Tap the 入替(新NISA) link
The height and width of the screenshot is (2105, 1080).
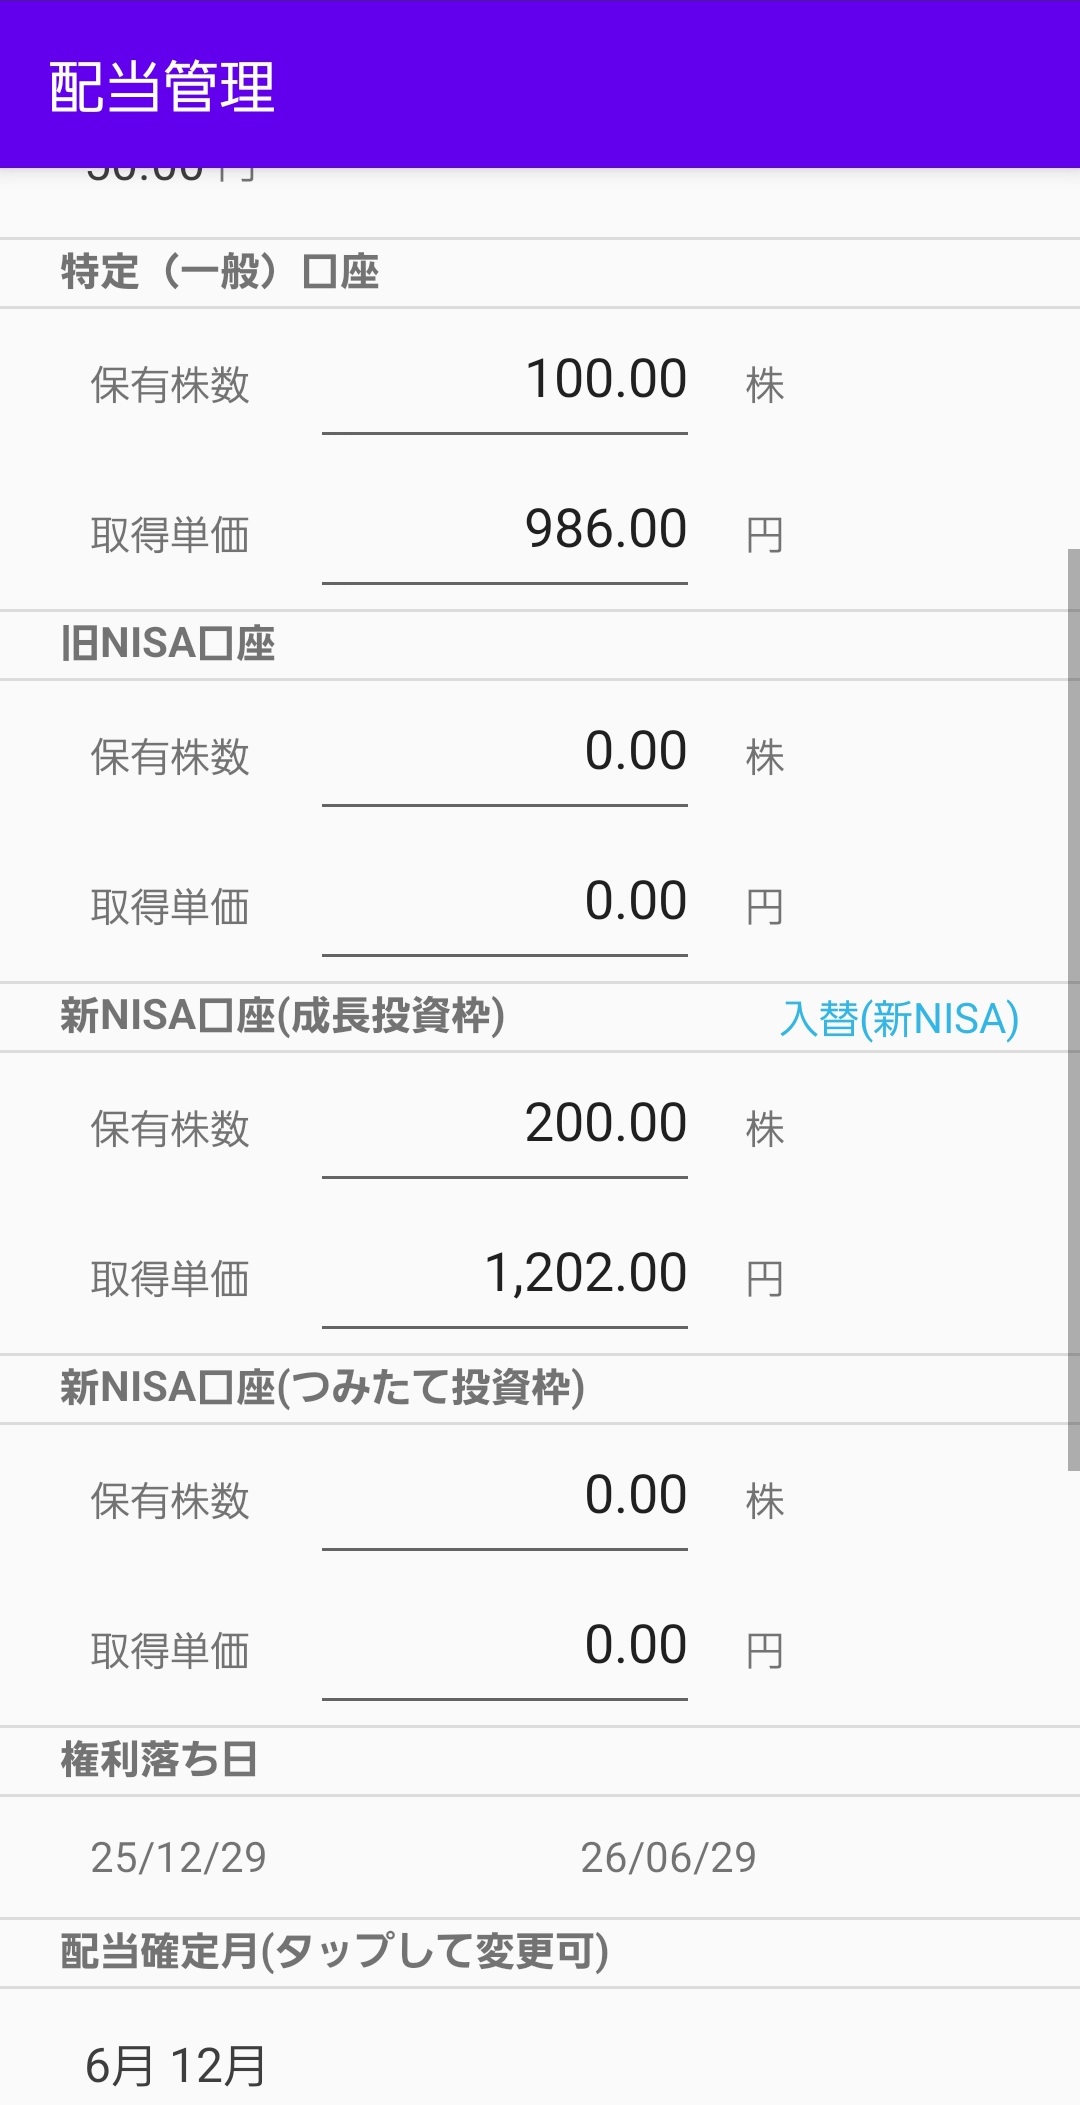(x=898, y=1019)
